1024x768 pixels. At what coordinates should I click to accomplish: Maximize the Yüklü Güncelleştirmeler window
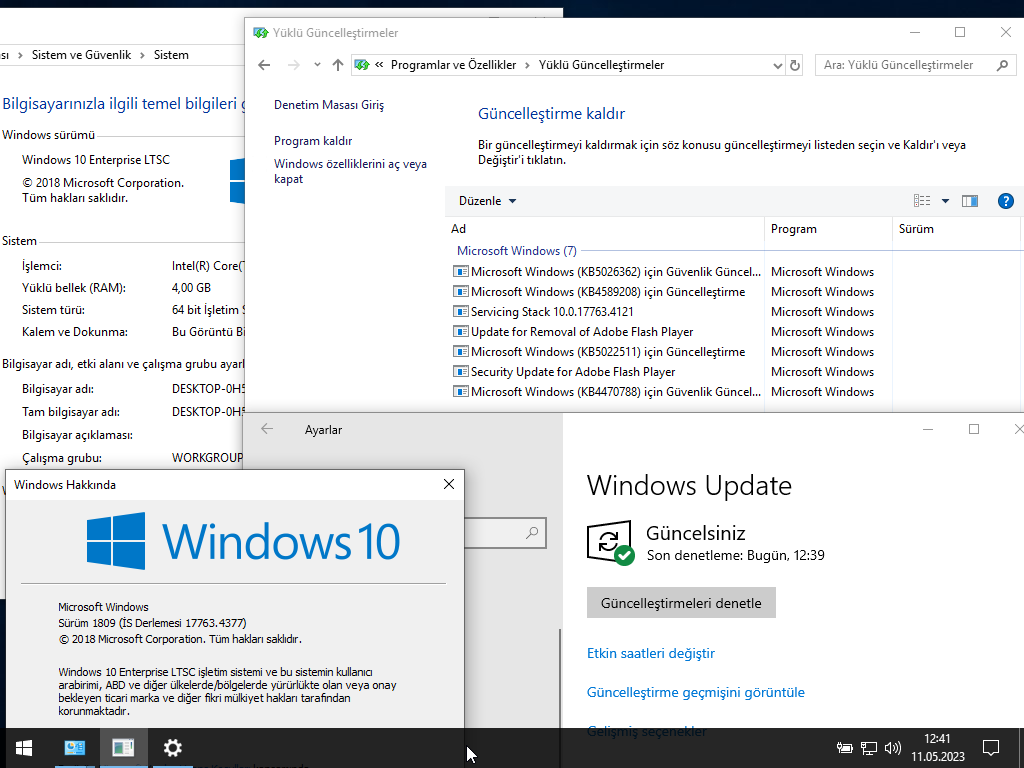tap(960, 32)
